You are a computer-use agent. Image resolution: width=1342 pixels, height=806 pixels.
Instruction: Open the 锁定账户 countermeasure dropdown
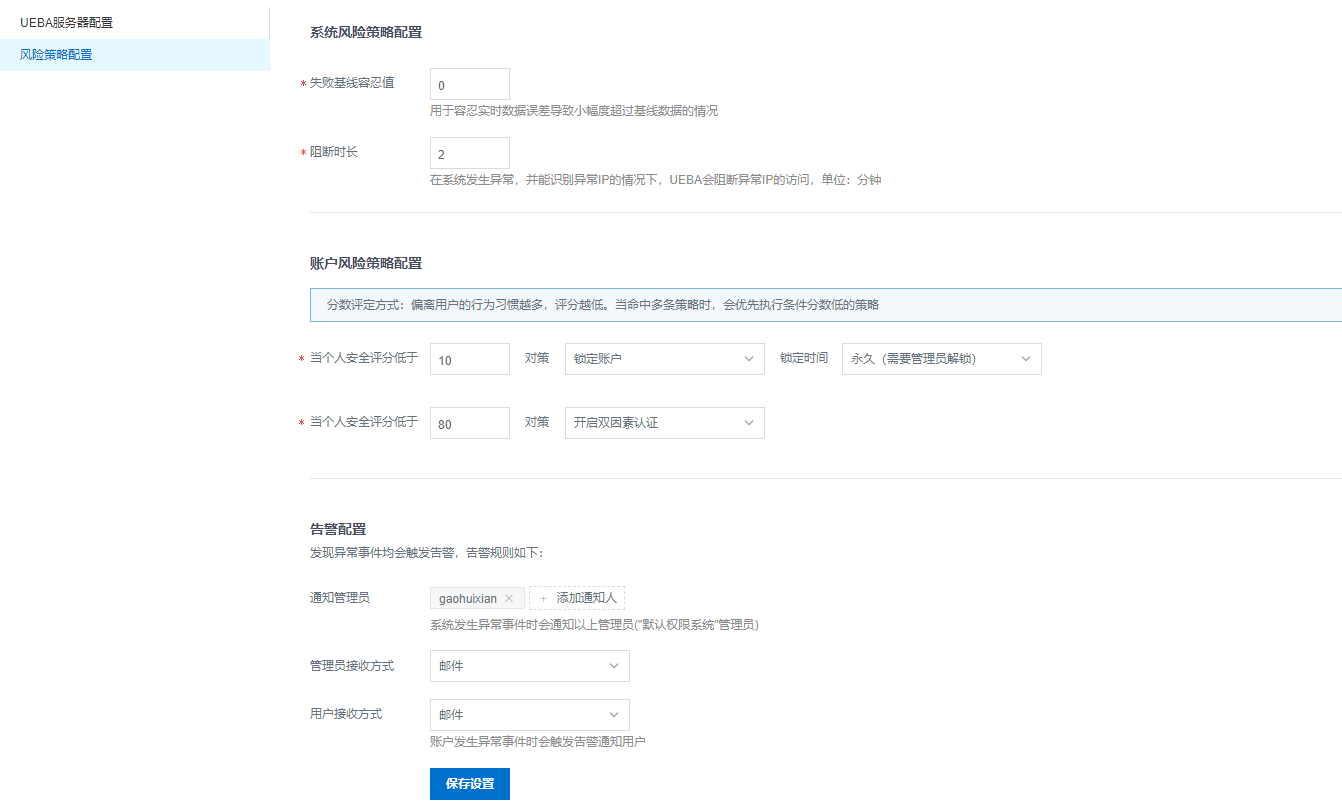tap(663, 359)
